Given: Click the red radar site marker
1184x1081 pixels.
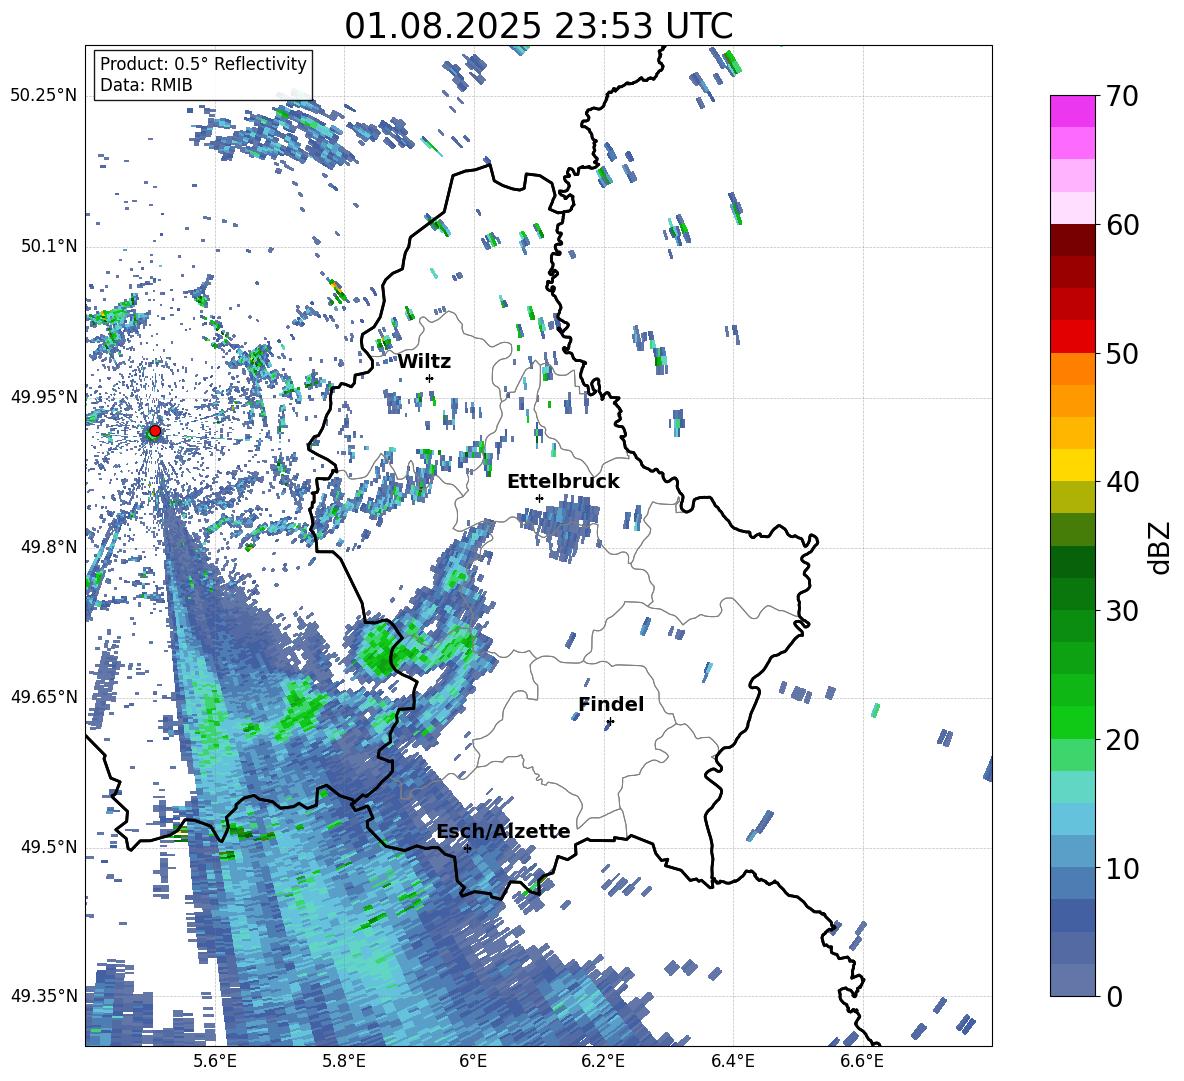Looking at the screenshot, I should pos(155,431).
